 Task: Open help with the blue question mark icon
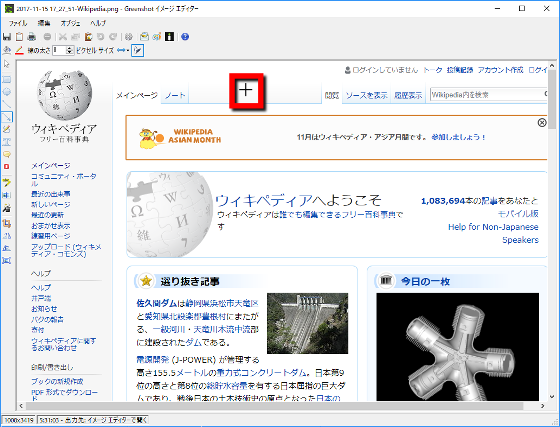pyautogui.click(x=185, y=36)
